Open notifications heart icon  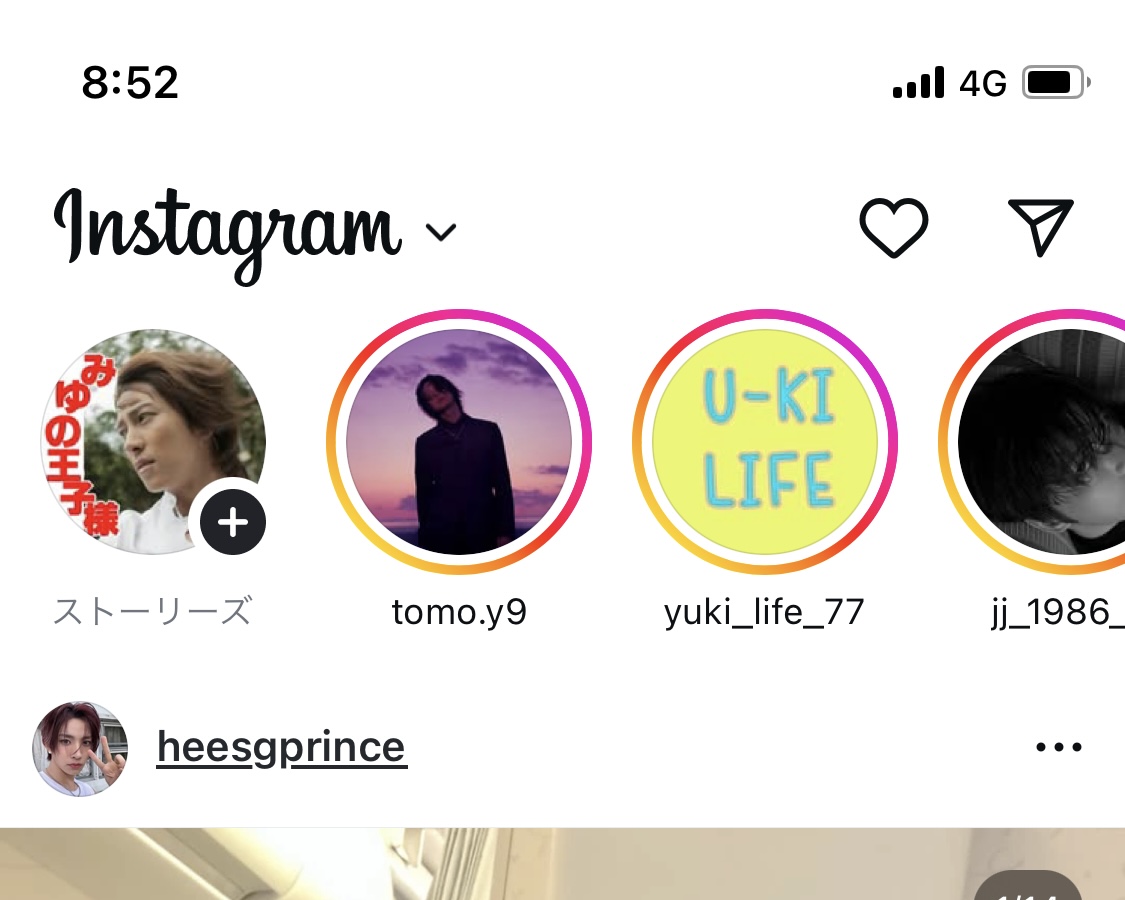pyautogui.click(x=893, y=227)
